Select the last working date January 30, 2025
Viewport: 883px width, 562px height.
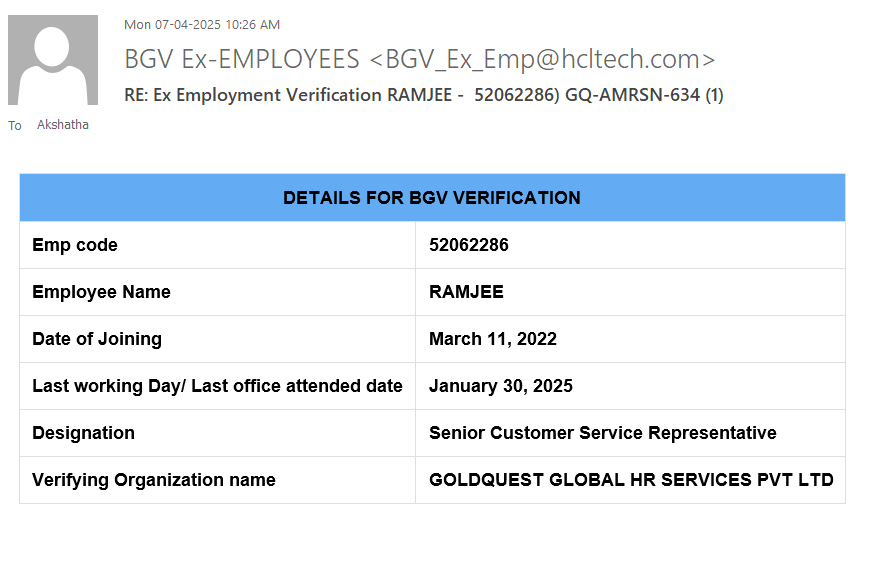[500, 386]
